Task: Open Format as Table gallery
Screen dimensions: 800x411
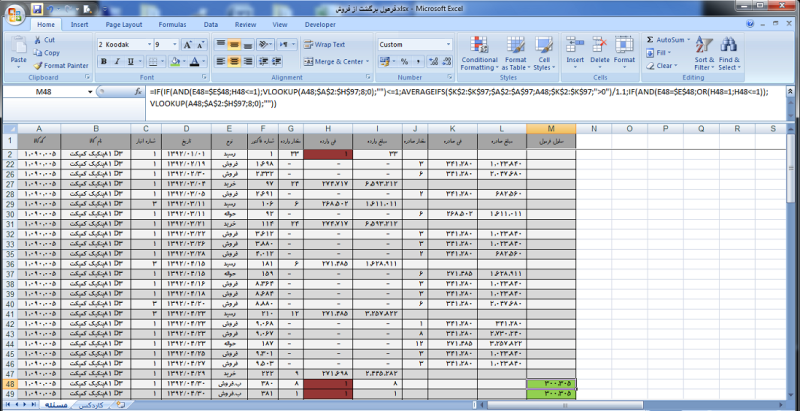Action: (516, 54)
